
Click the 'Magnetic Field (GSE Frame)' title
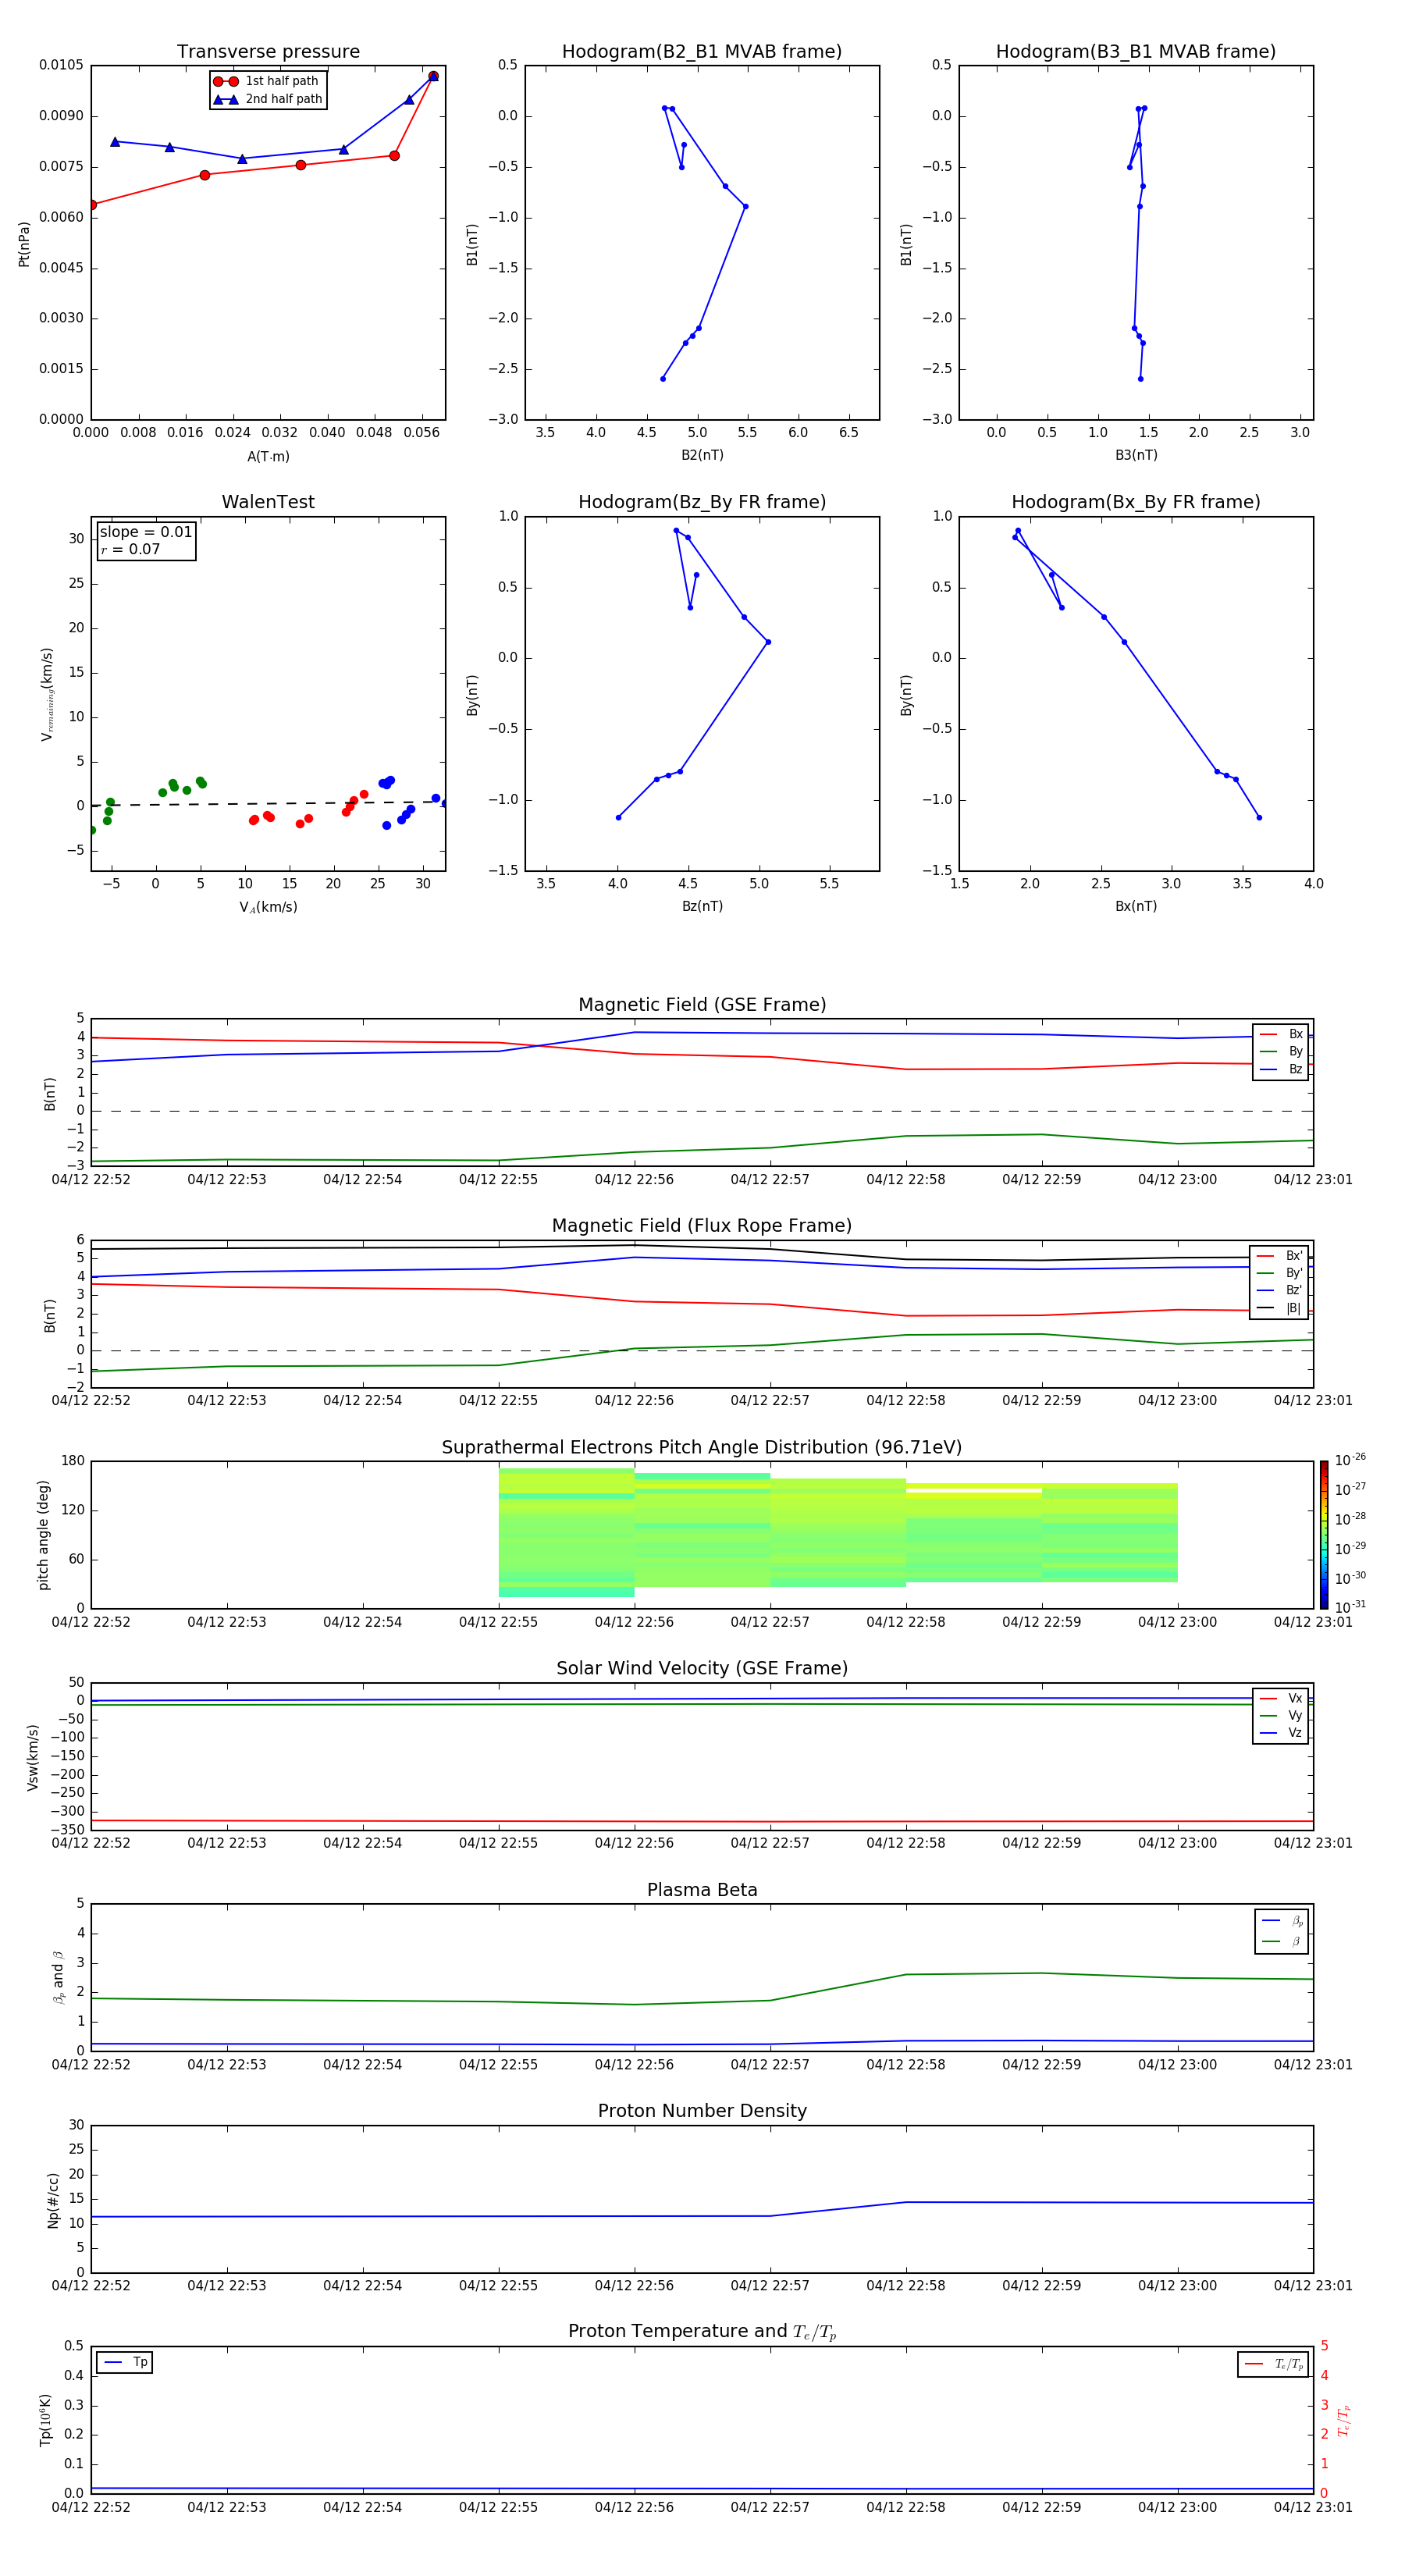click(702, 1005)
